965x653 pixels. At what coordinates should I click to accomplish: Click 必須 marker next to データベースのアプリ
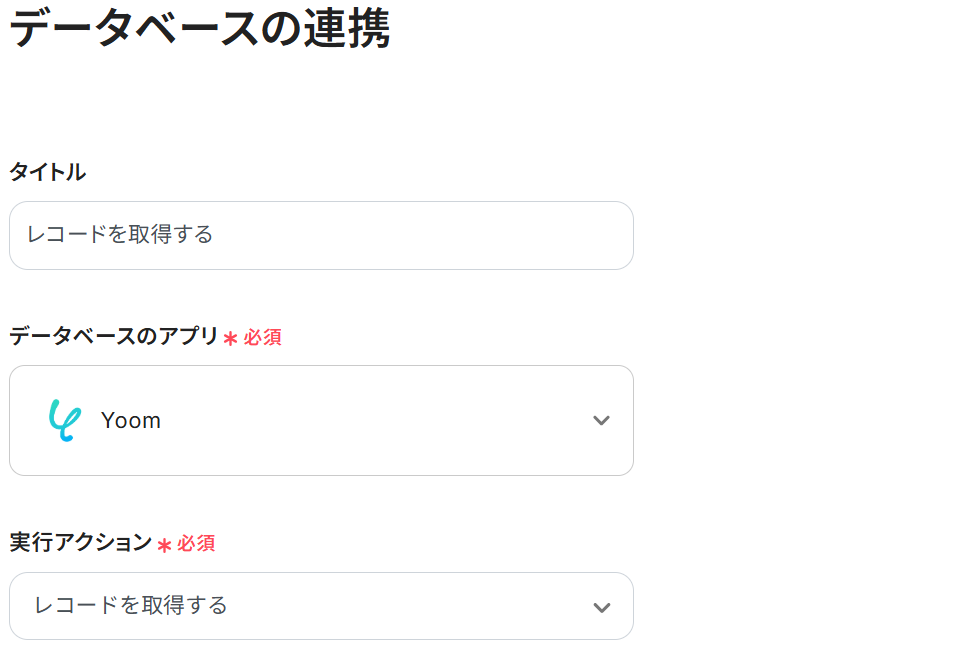point(263,338)
